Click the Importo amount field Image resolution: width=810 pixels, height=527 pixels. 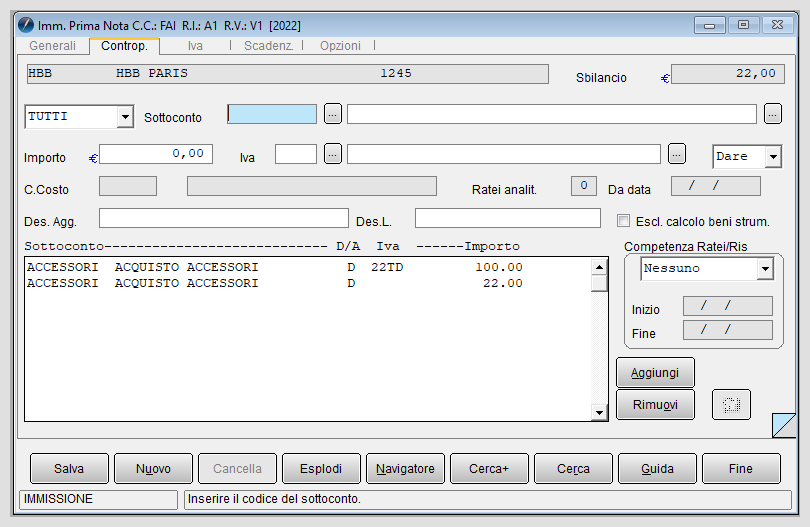[156, 154]
